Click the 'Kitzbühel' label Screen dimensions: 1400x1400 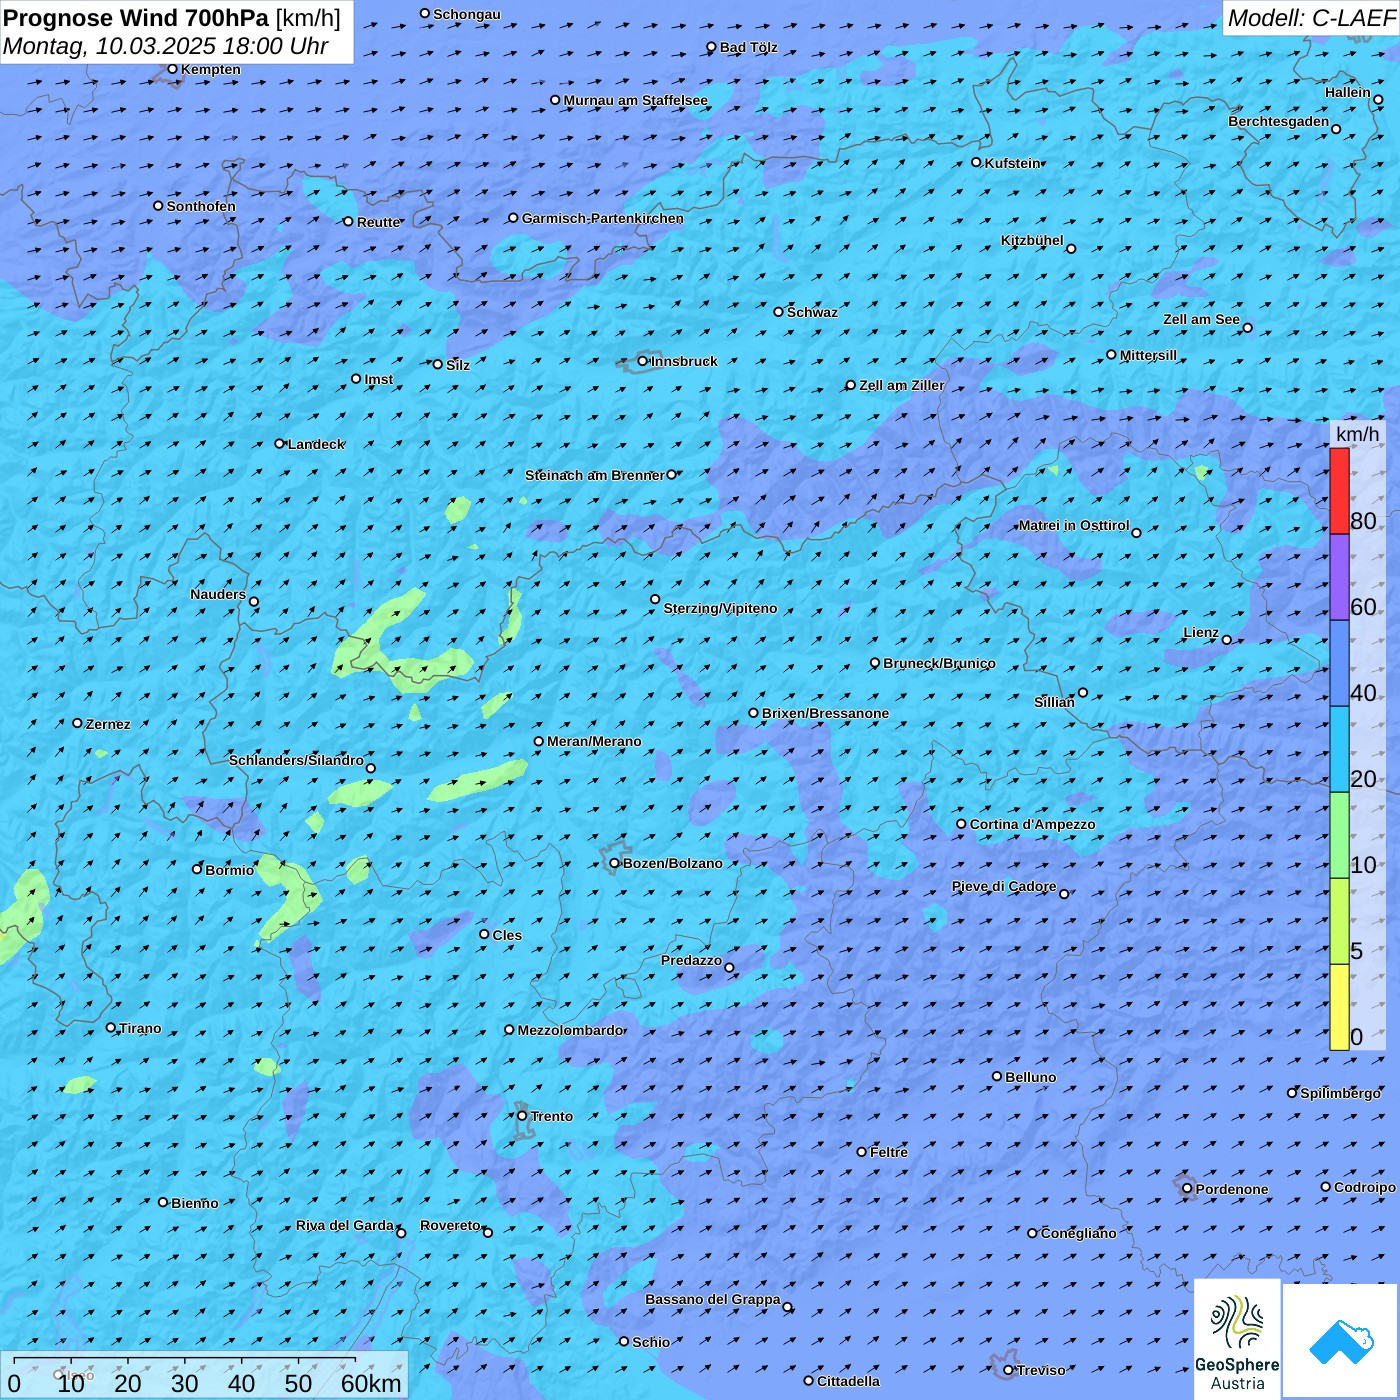1032,240
